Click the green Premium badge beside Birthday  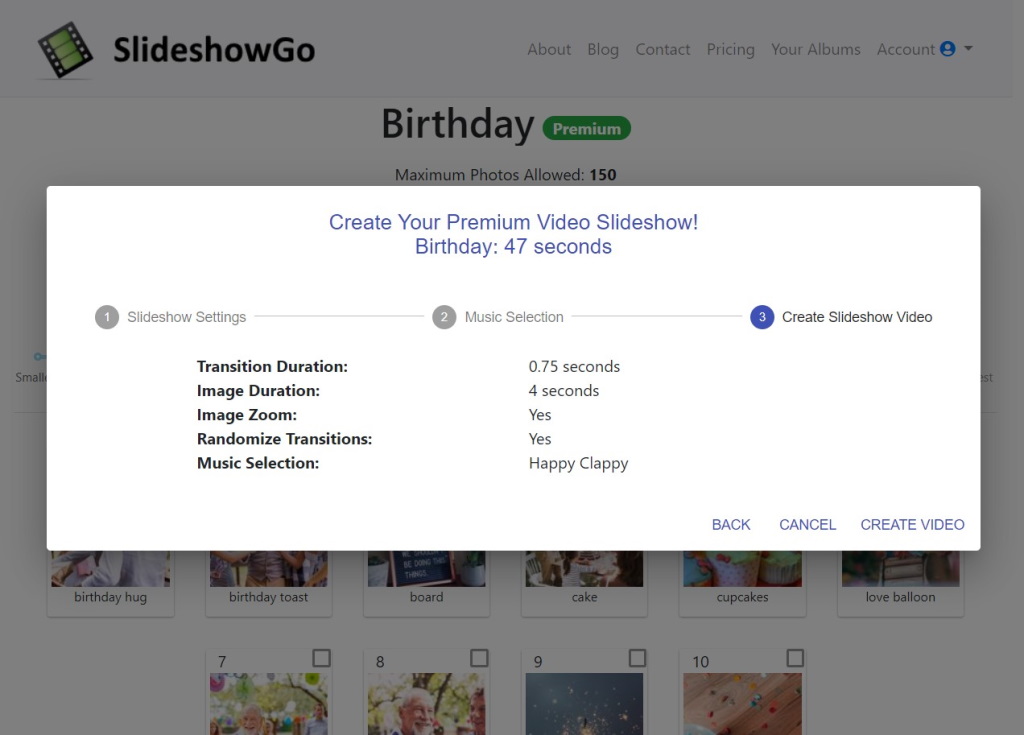pyautogui.click(x=586, y=128)
